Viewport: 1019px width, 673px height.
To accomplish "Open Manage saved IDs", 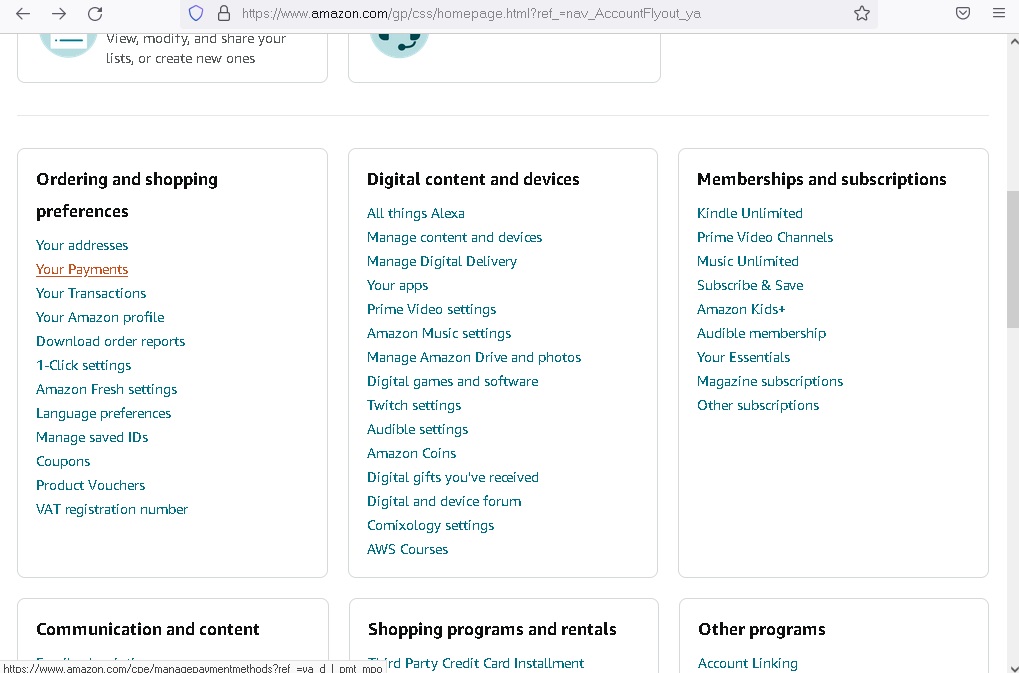I will (x=92, y=438).
